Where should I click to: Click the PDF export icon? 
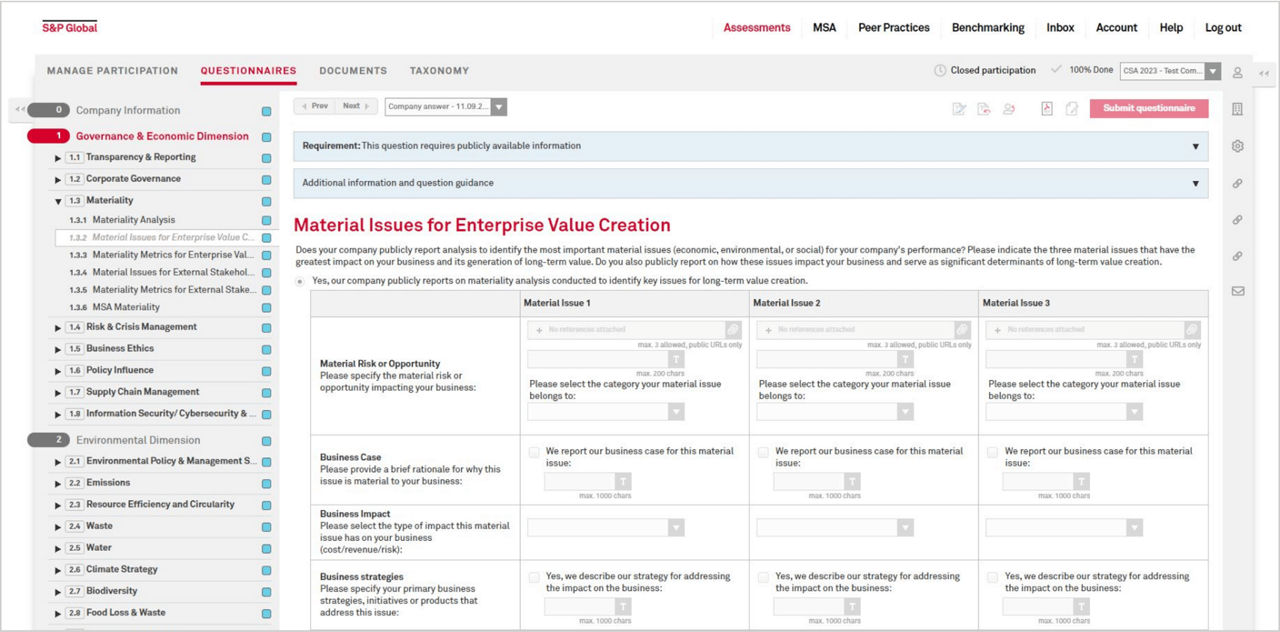click(1047, 108)
